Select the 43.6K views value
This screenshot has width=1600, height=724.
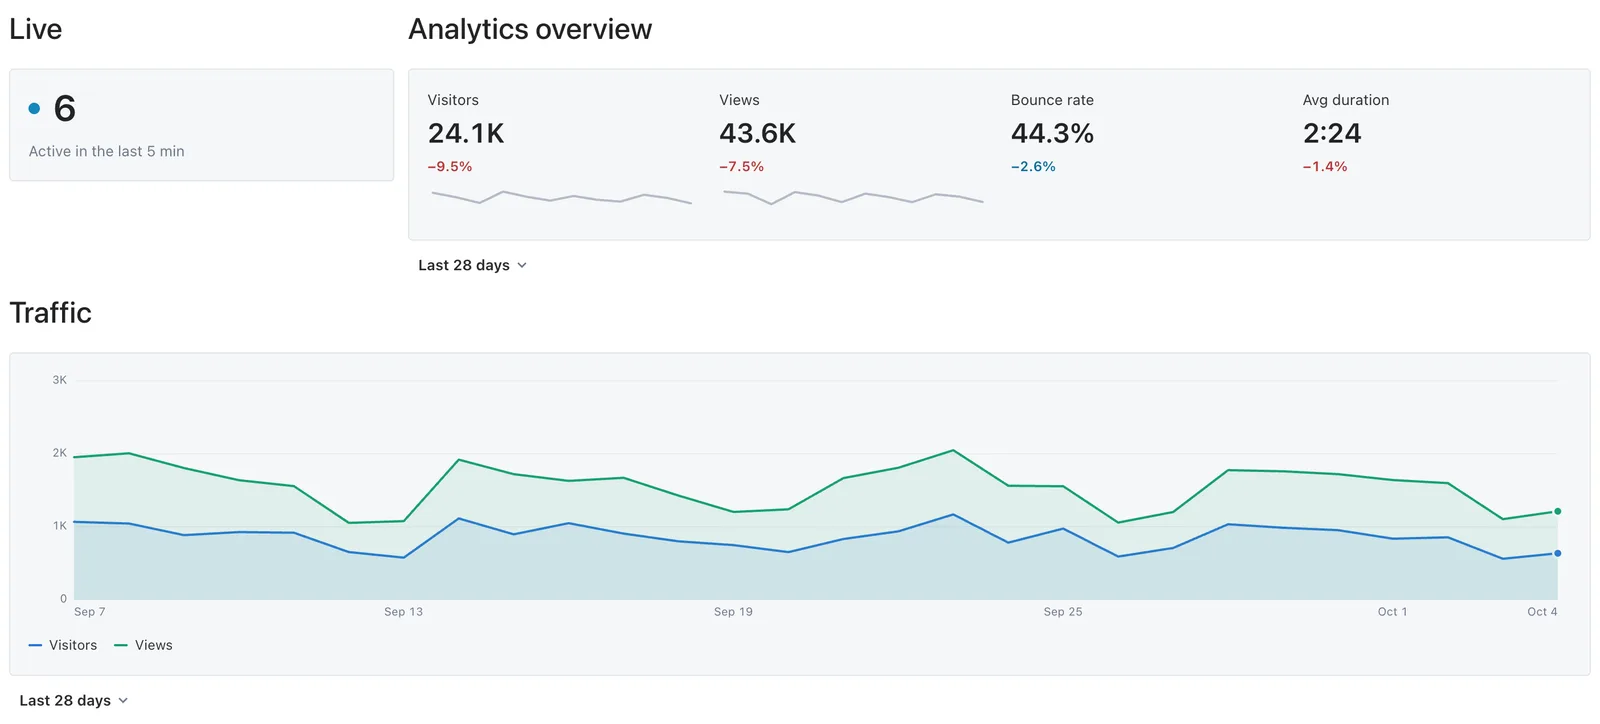click(x=757, y=133)
